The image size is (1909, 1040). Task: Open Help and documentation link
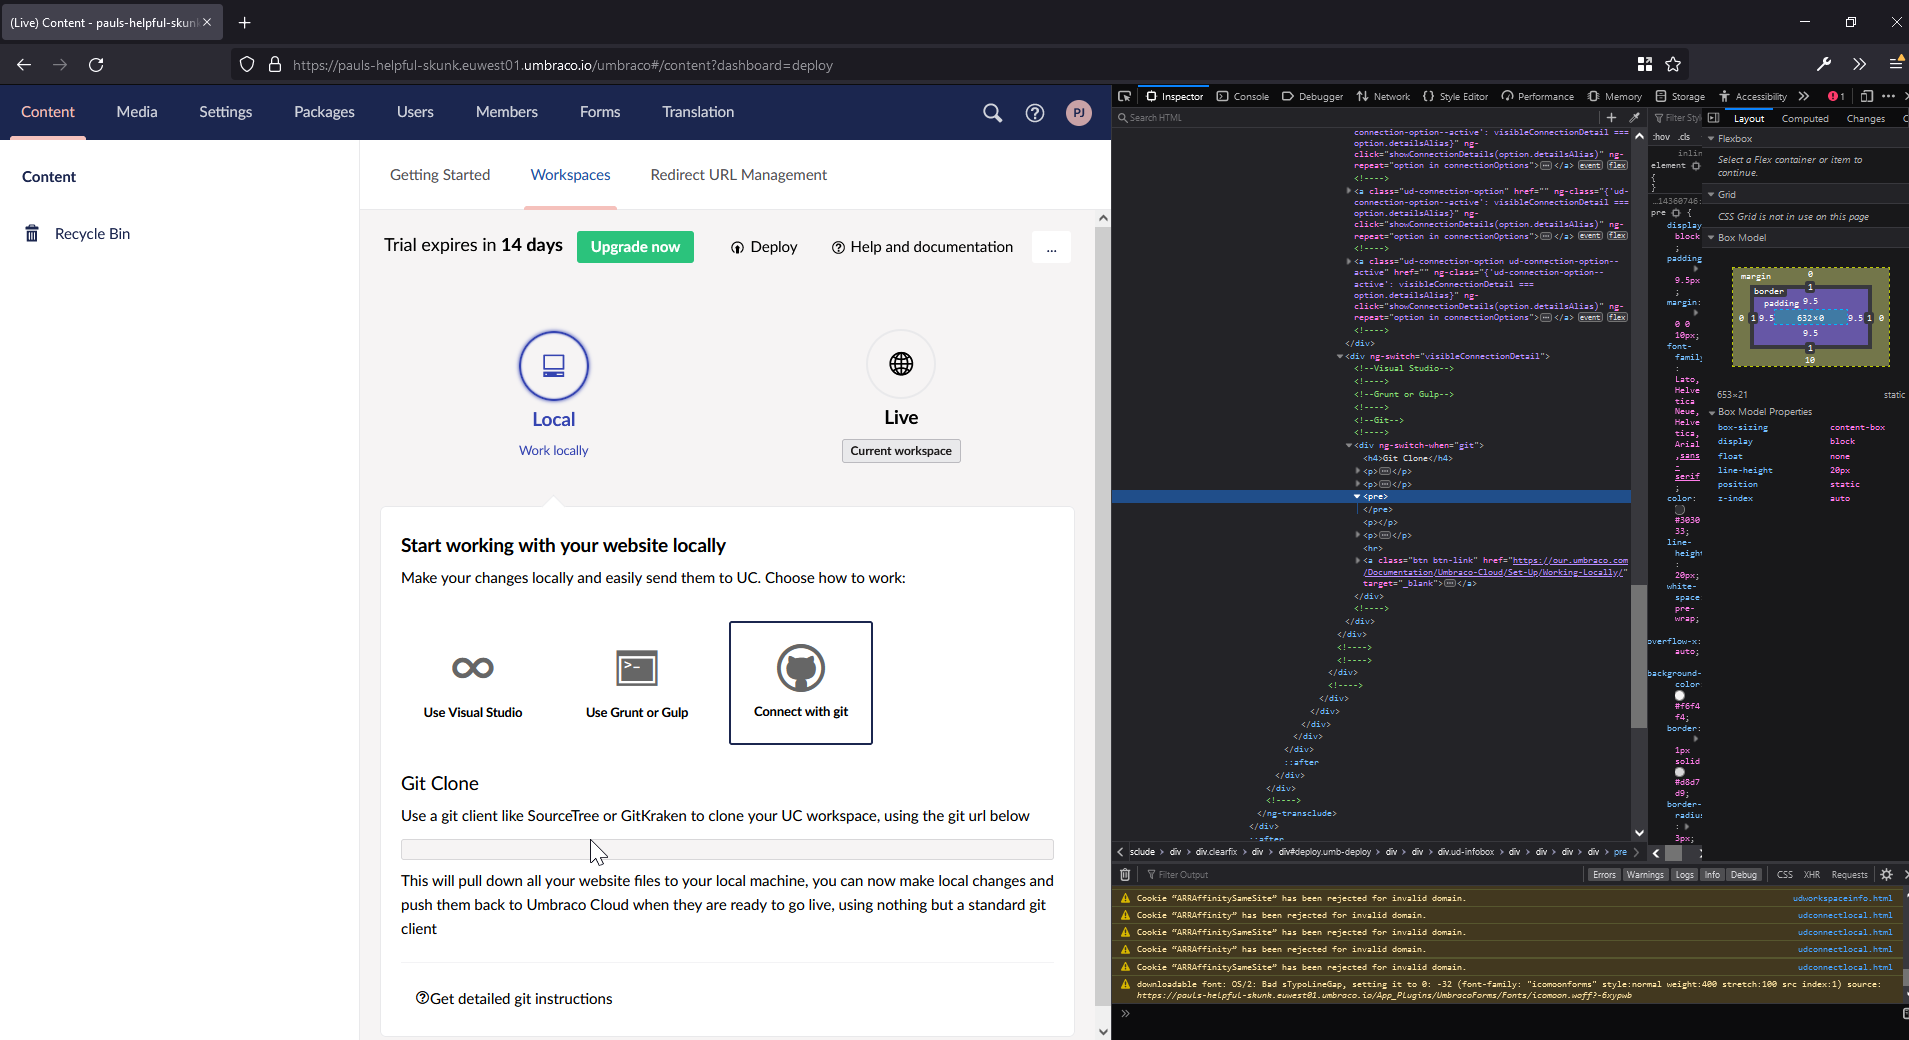(922, 247)
